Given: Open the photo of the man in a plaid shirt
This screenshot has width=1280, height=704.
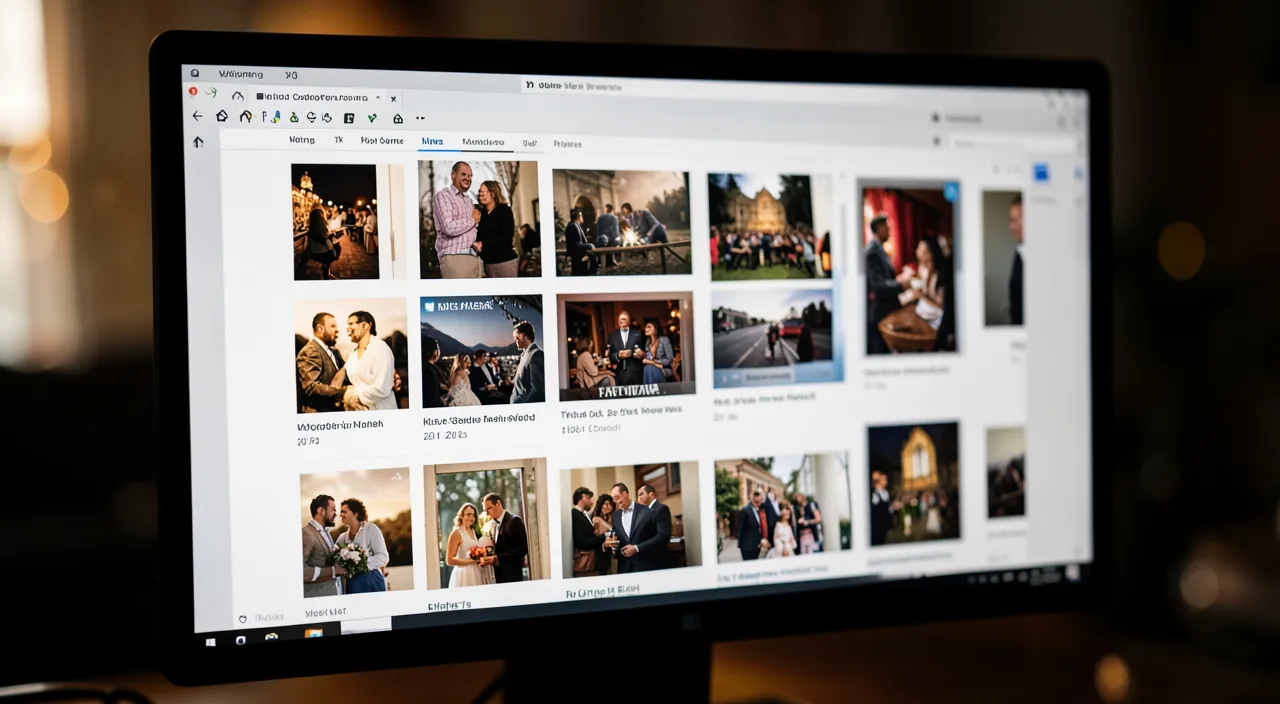Looking at the screenshot, I should click(x=479, y=219).
